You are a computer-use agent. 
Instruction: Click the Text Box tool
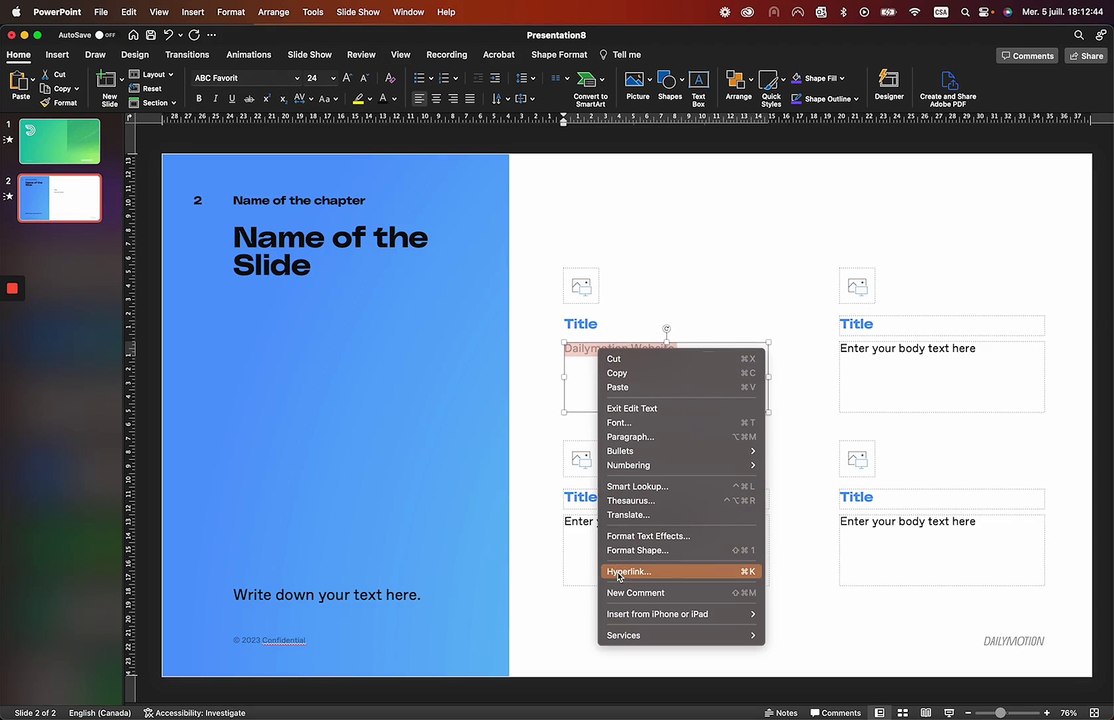(698, 88)
